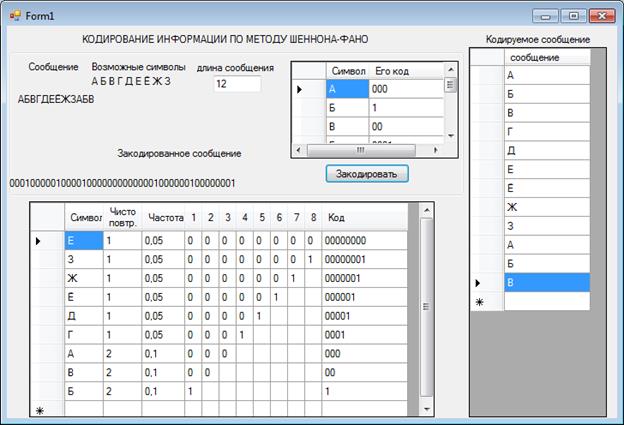
Task: Click symbol Б in the frequency table
Action: click(x=84, y=391)
